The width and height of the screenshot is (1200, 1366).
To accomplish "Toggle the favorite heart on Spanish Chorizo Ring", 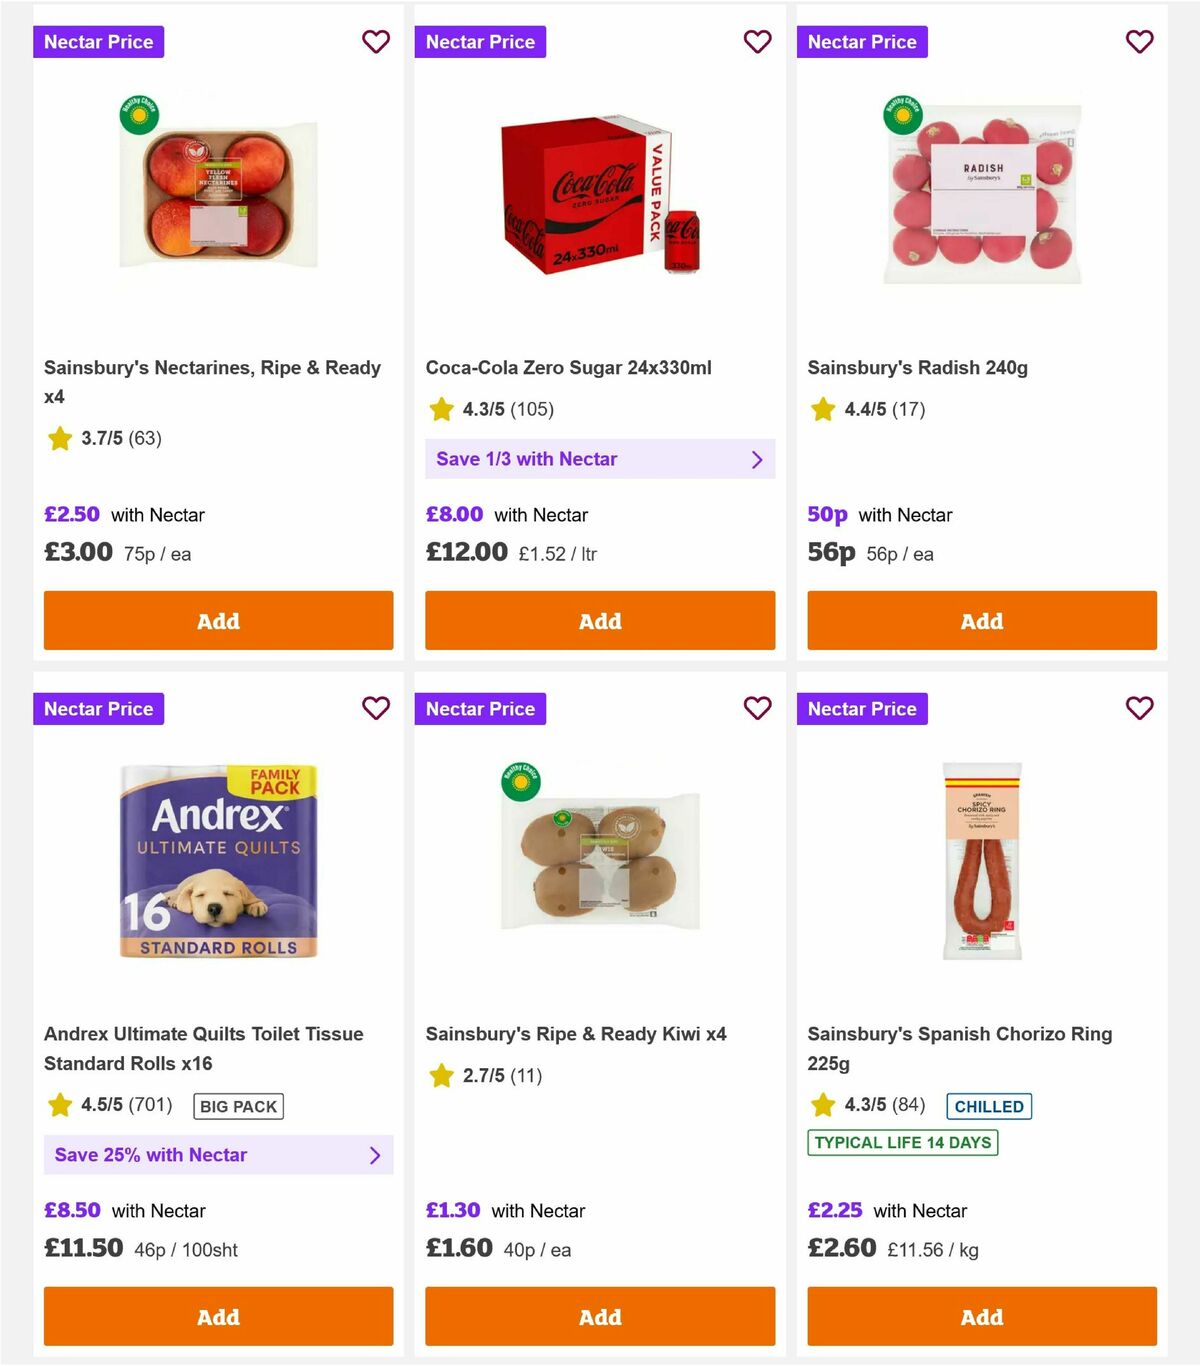I will click(x=1140, y=708).
